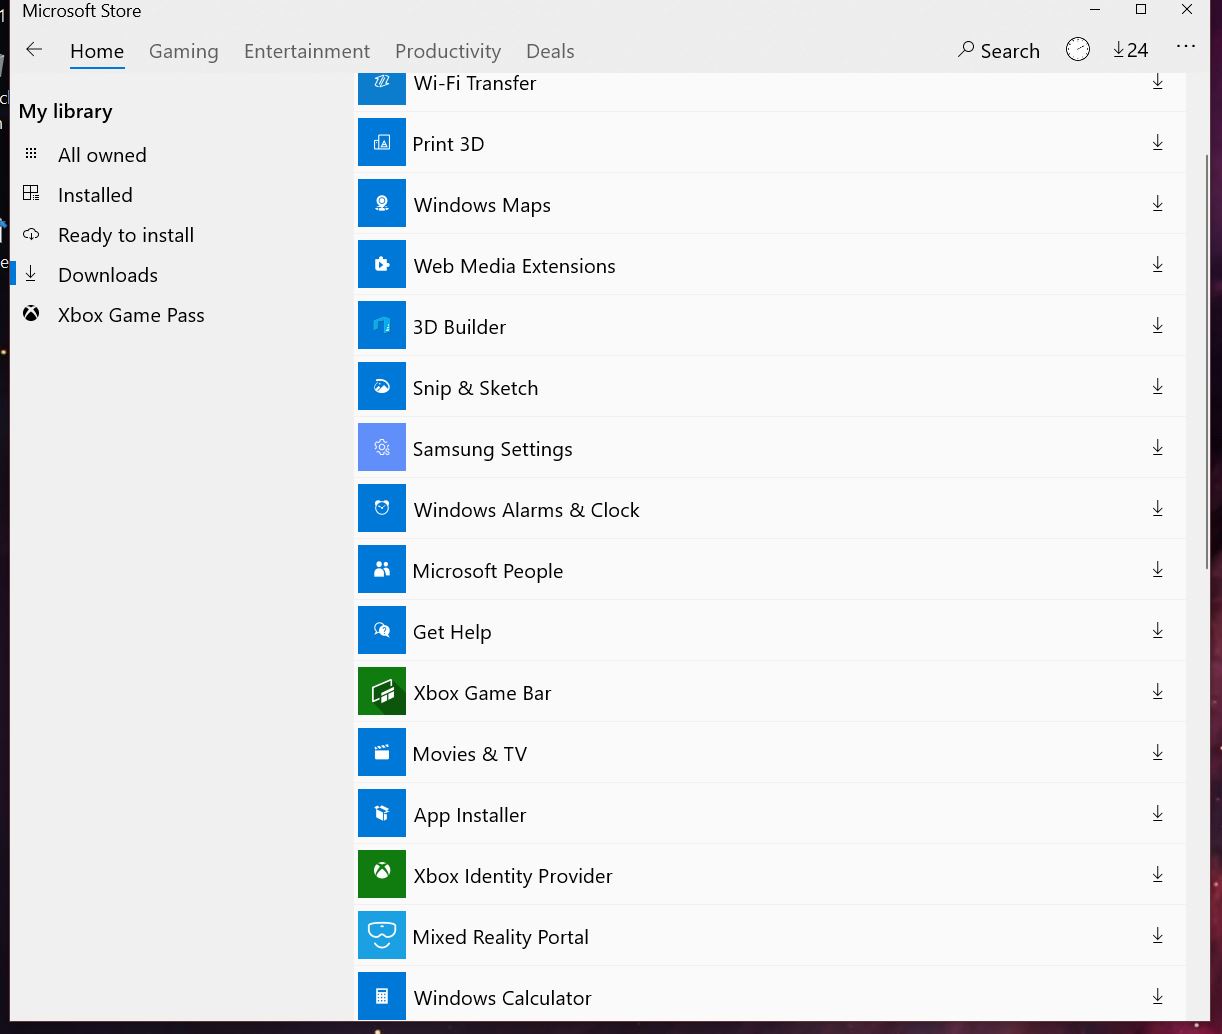Image resolution: width=1222 pixels, height=1034 pixels.
Task: Download the Print 3D update
Action: point(1157,143)
